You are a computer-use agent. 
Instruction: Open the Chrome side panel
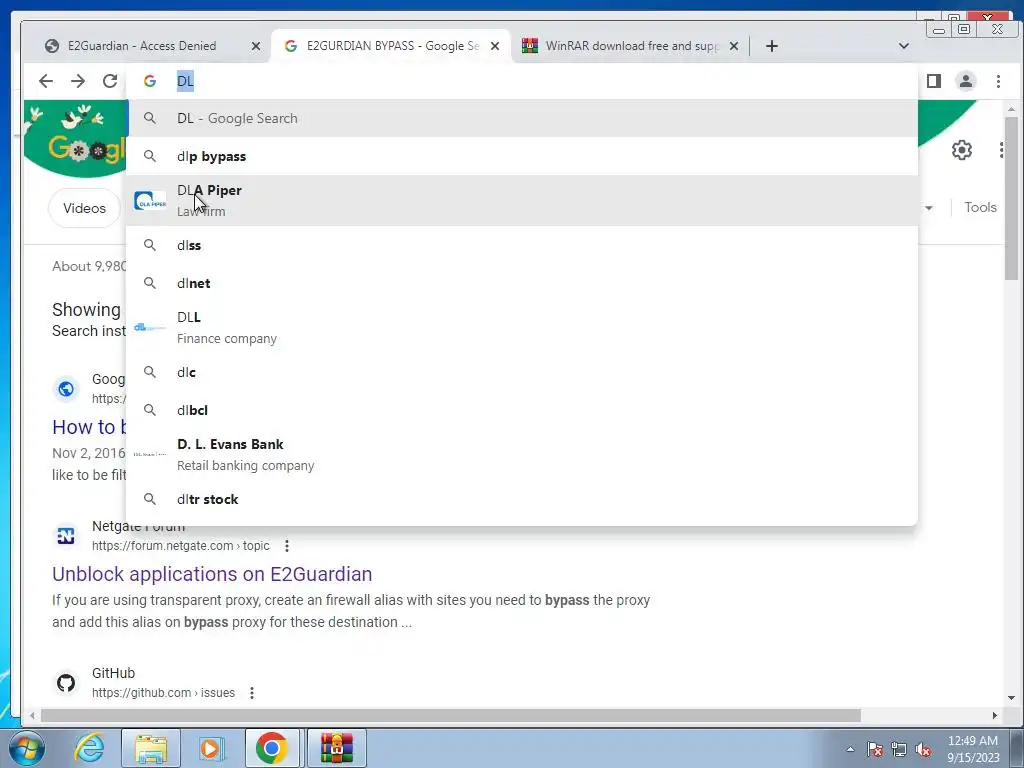(934, 81)
